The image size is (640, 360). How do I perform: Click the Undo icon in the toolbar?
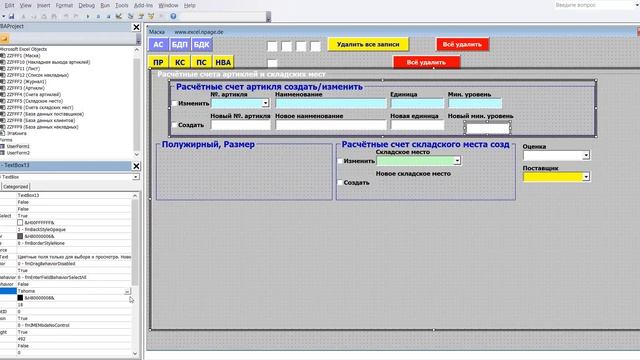coord(66,16)
